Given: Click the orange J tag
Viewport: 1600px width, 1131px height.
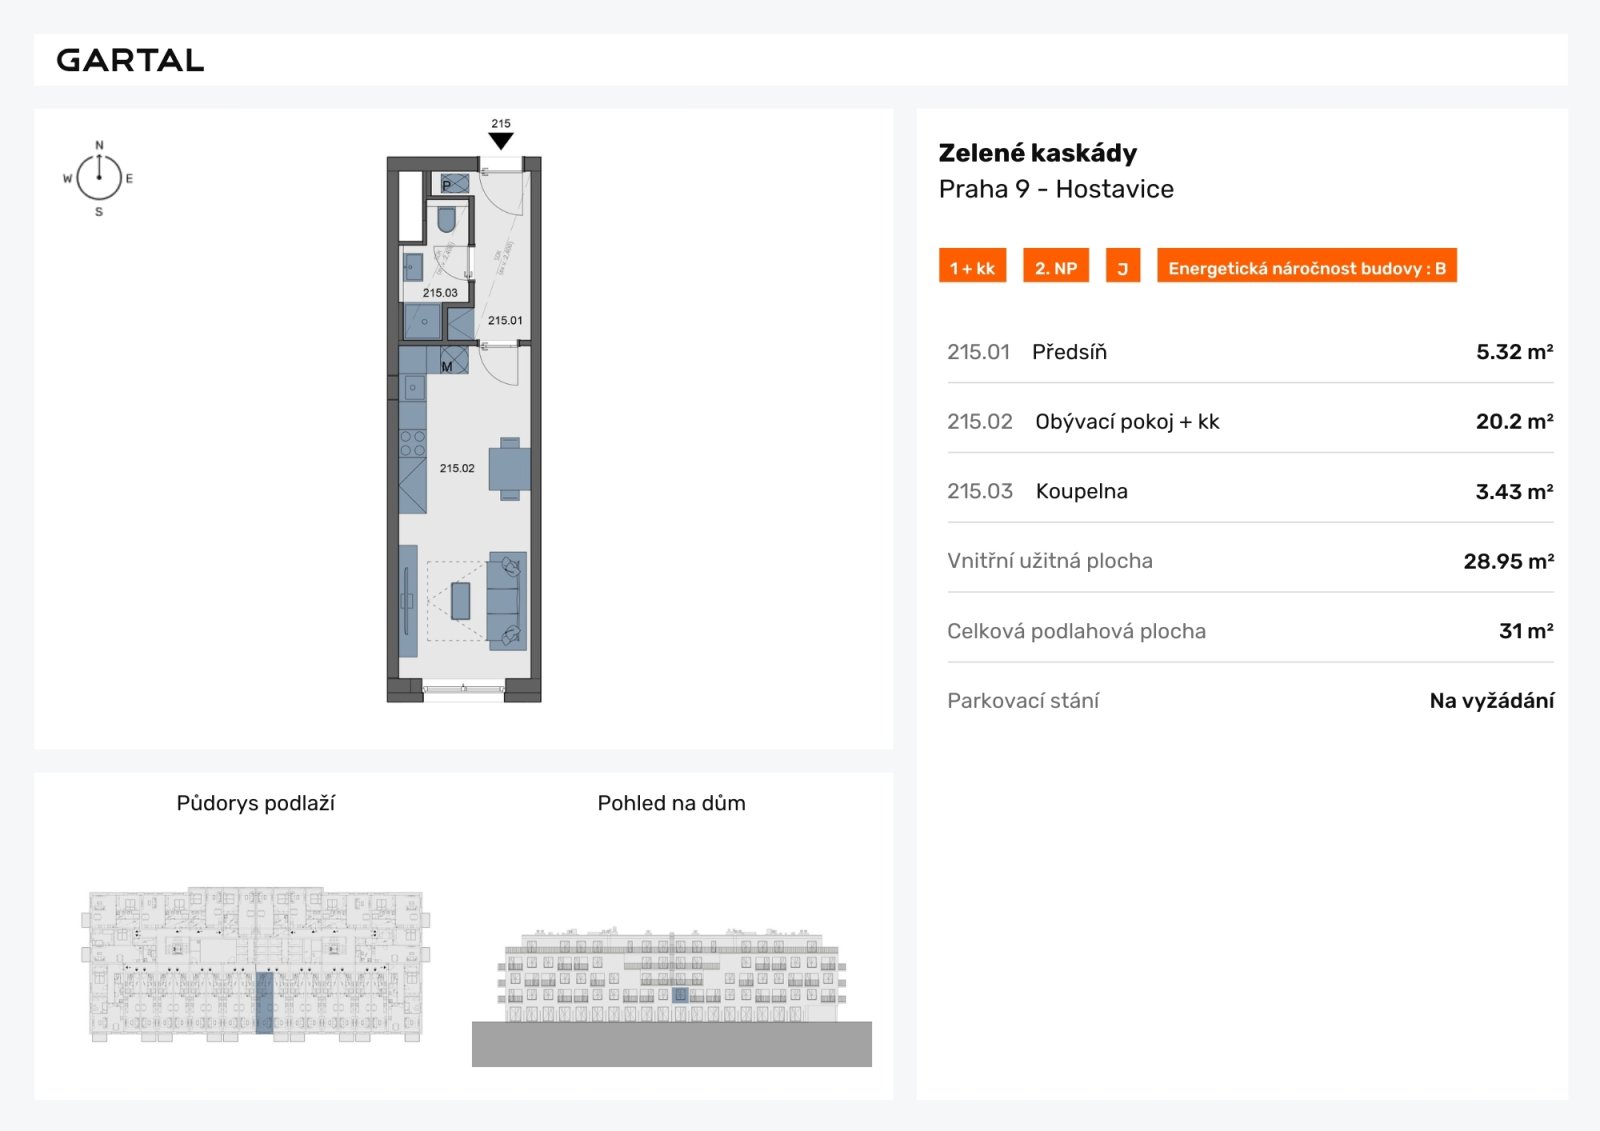Looking at the screenshot, I should tap(1123, 268).
